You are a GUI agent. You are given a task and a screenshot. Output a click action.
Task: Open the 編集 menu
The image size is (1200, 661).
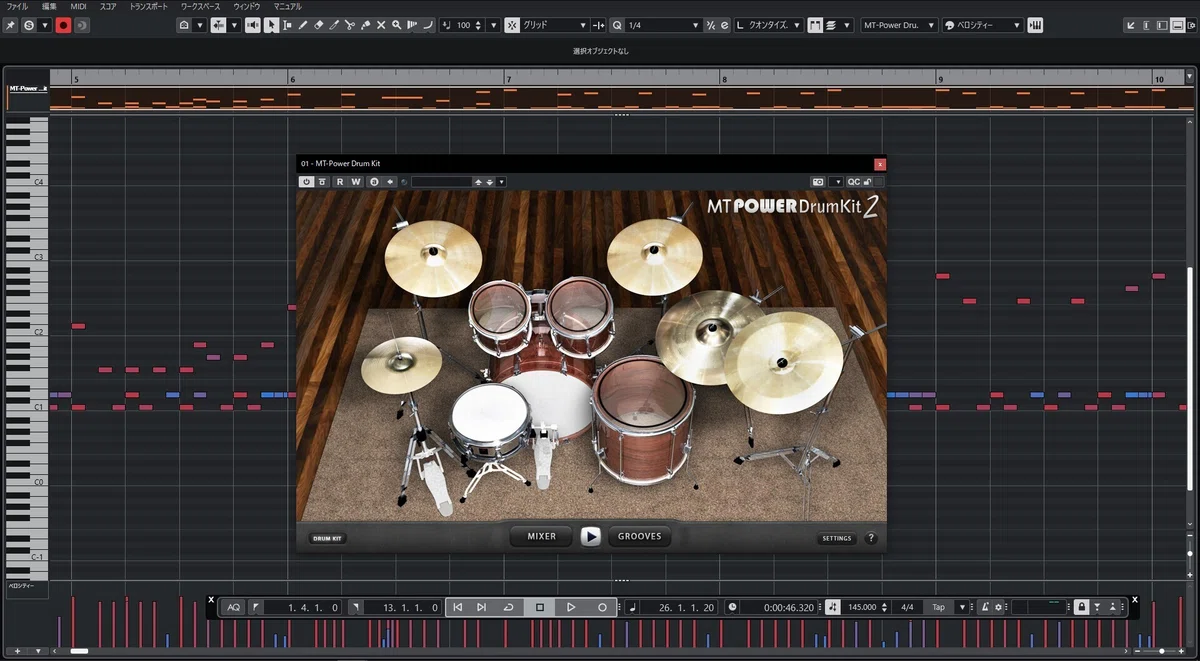[49, 6]
